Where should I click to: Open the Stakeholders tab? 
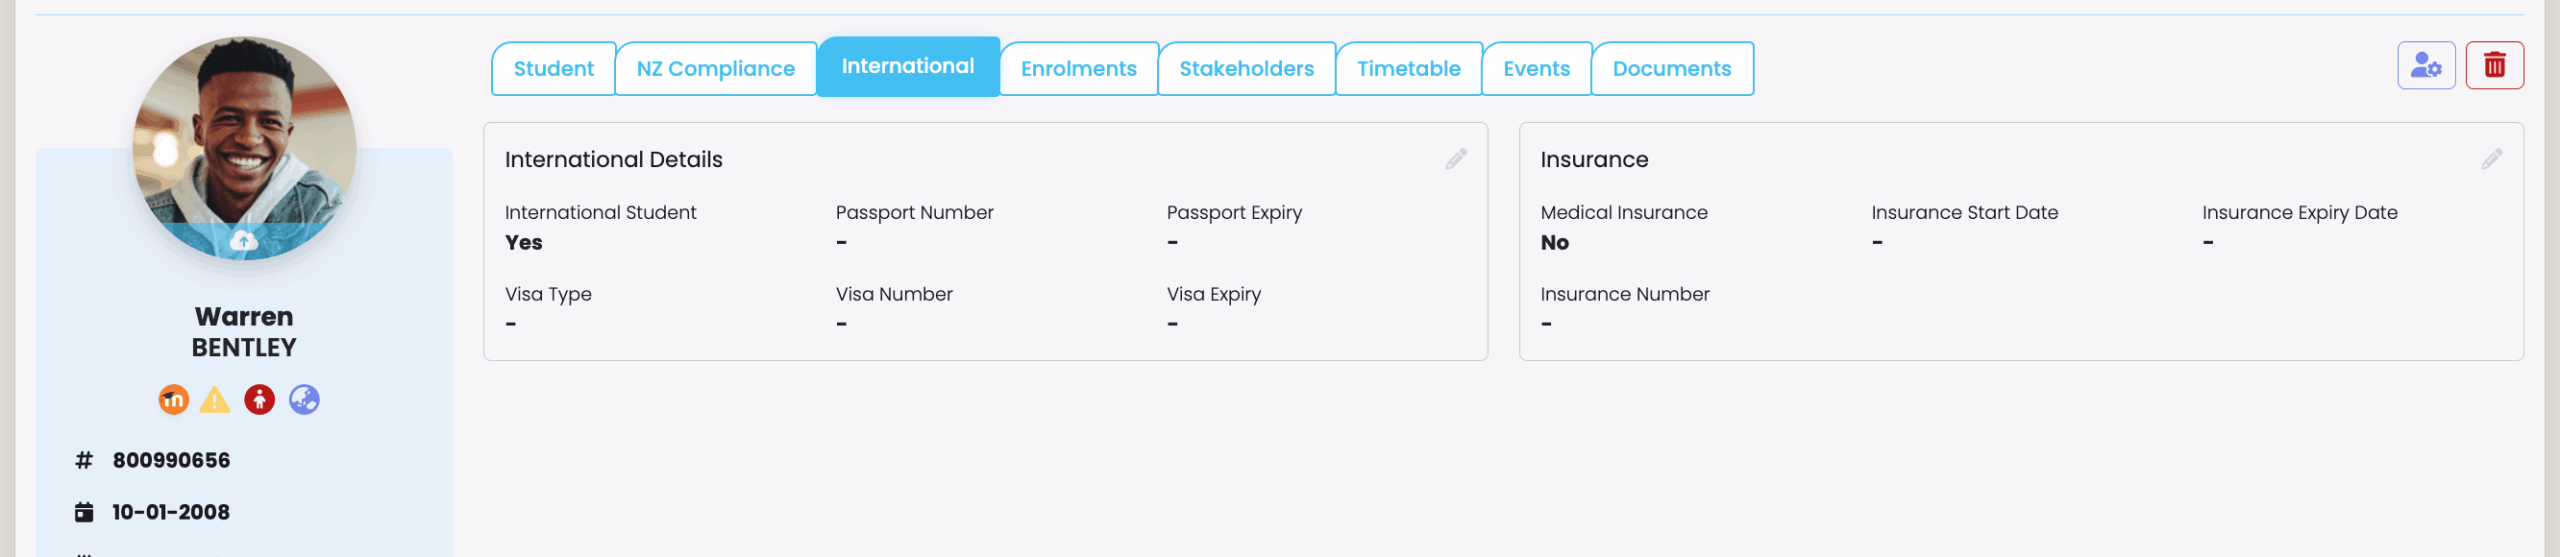point(1247,69)
